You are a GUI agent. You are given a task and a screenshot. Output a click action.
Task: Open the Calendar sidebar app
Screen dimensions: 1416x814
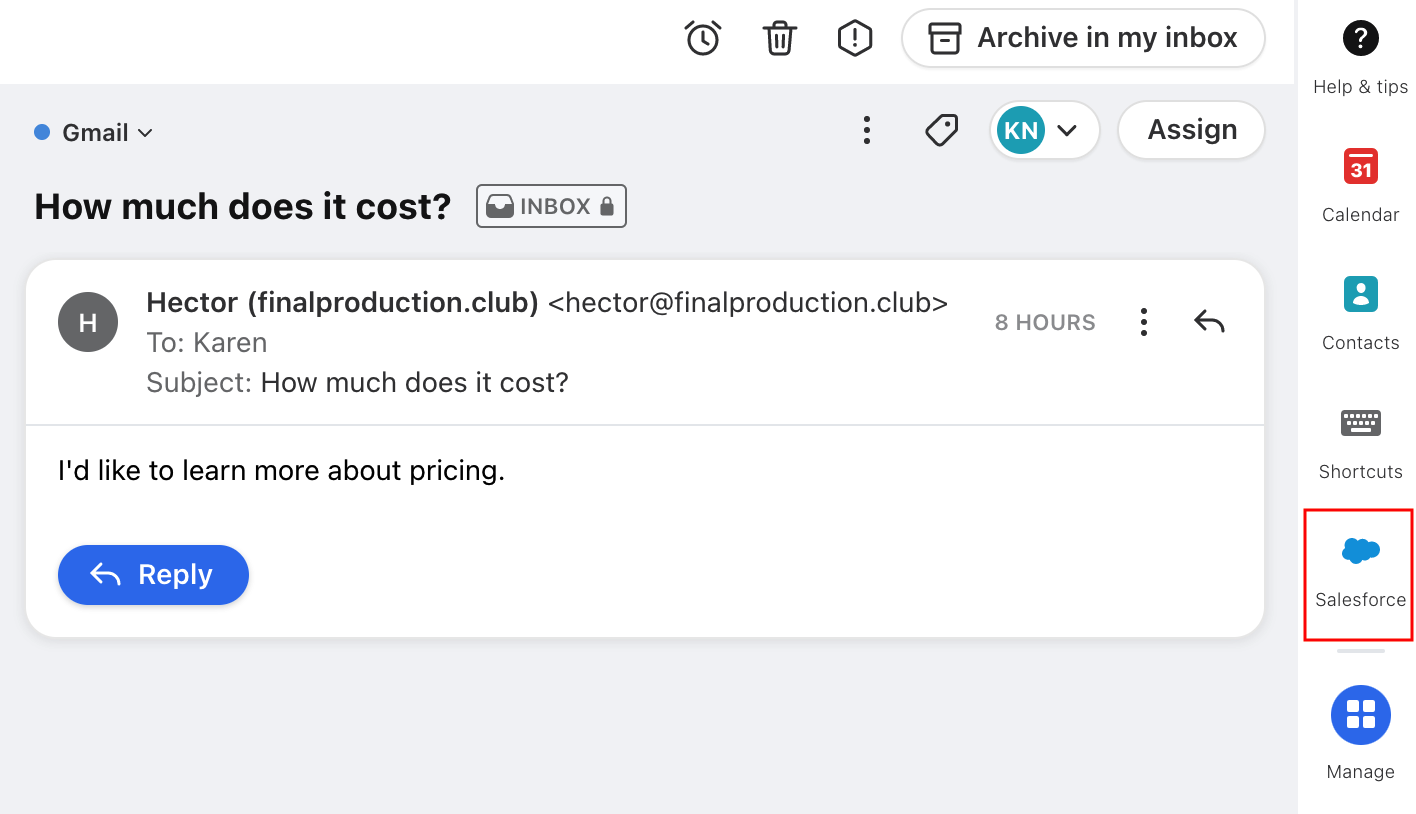click(x=1360, y=186)
